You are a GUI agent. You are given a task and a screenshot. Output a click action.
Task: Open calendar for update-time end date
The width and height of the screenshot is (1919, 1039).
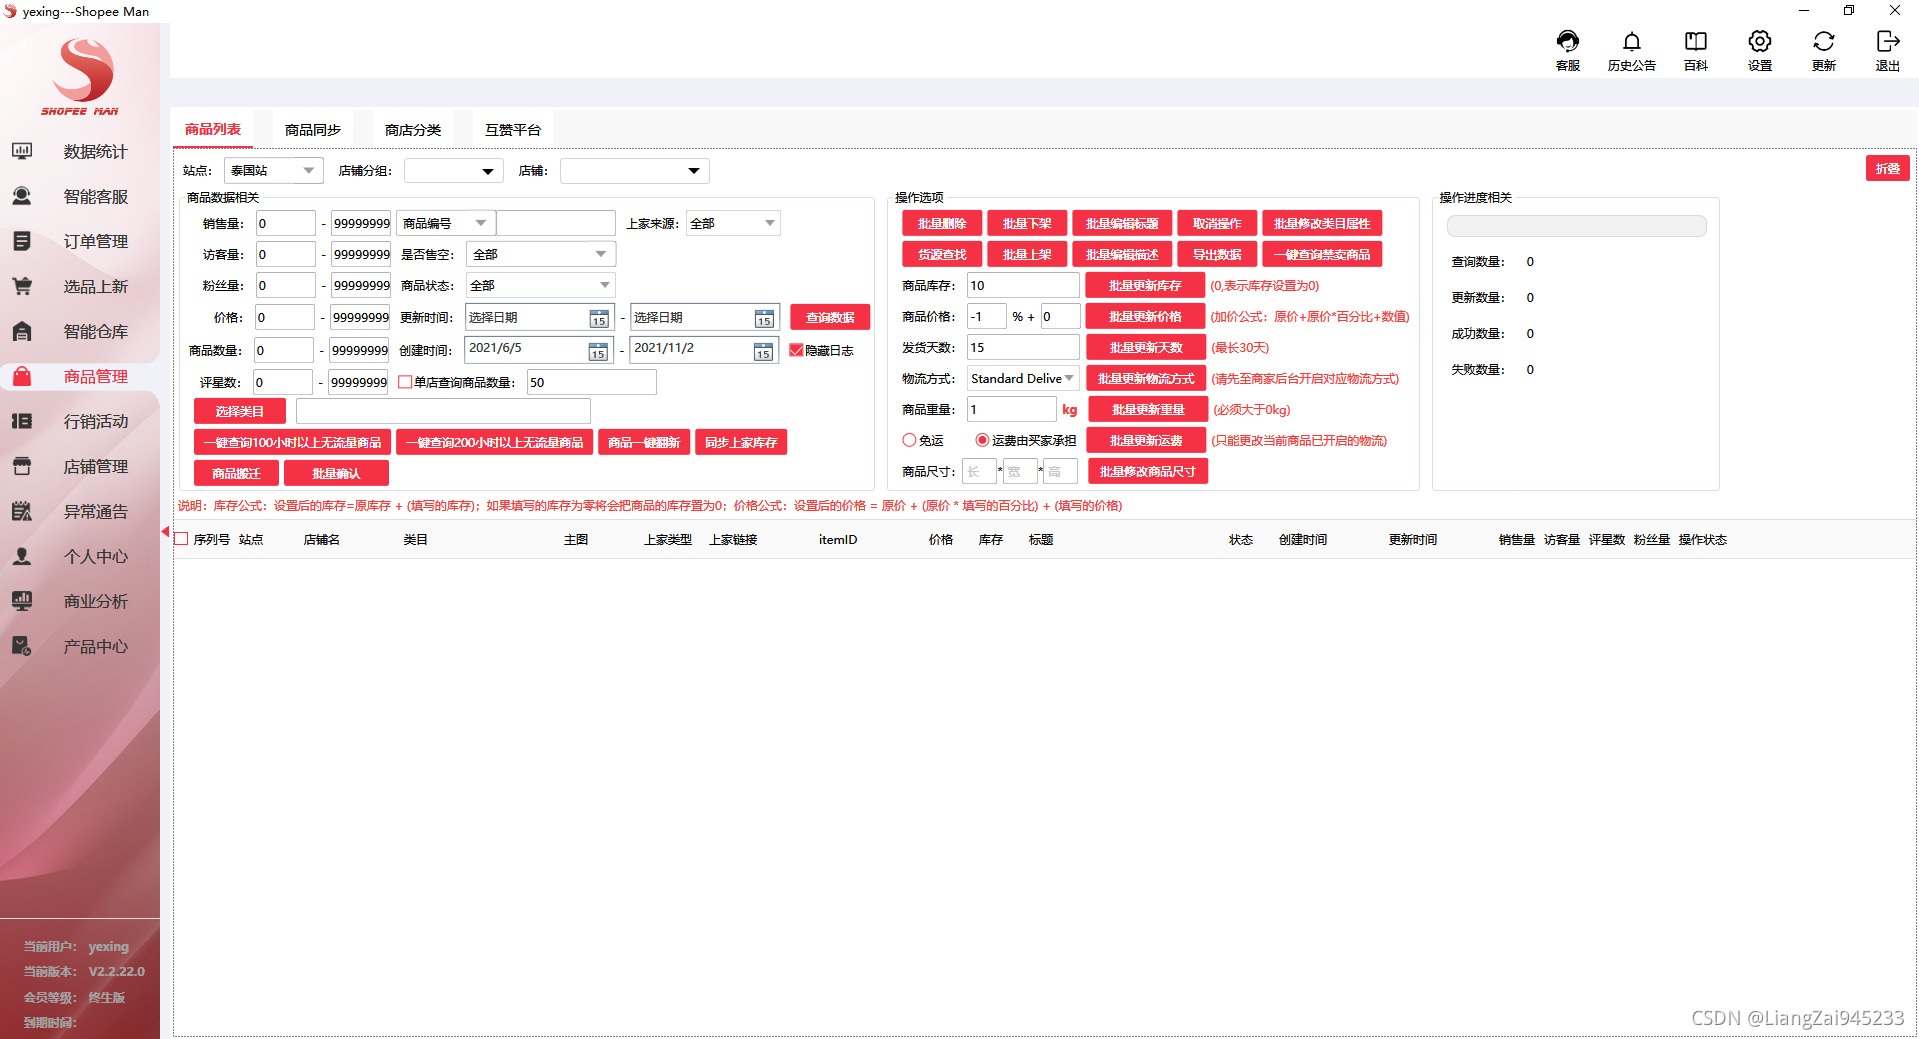[764, 318]
